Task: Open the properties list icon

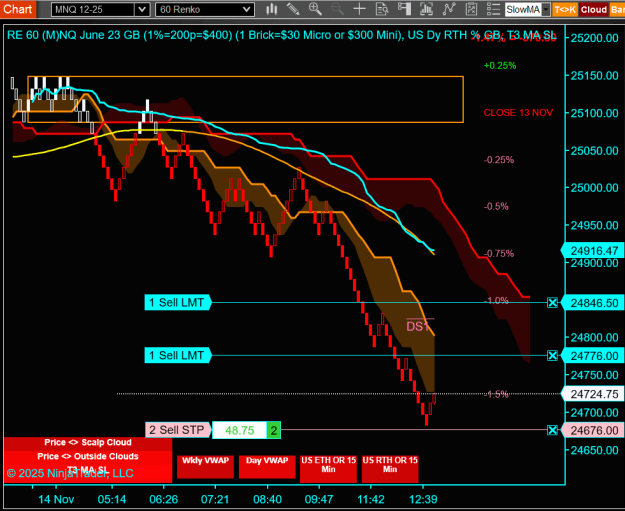Action: click(493, 9)
